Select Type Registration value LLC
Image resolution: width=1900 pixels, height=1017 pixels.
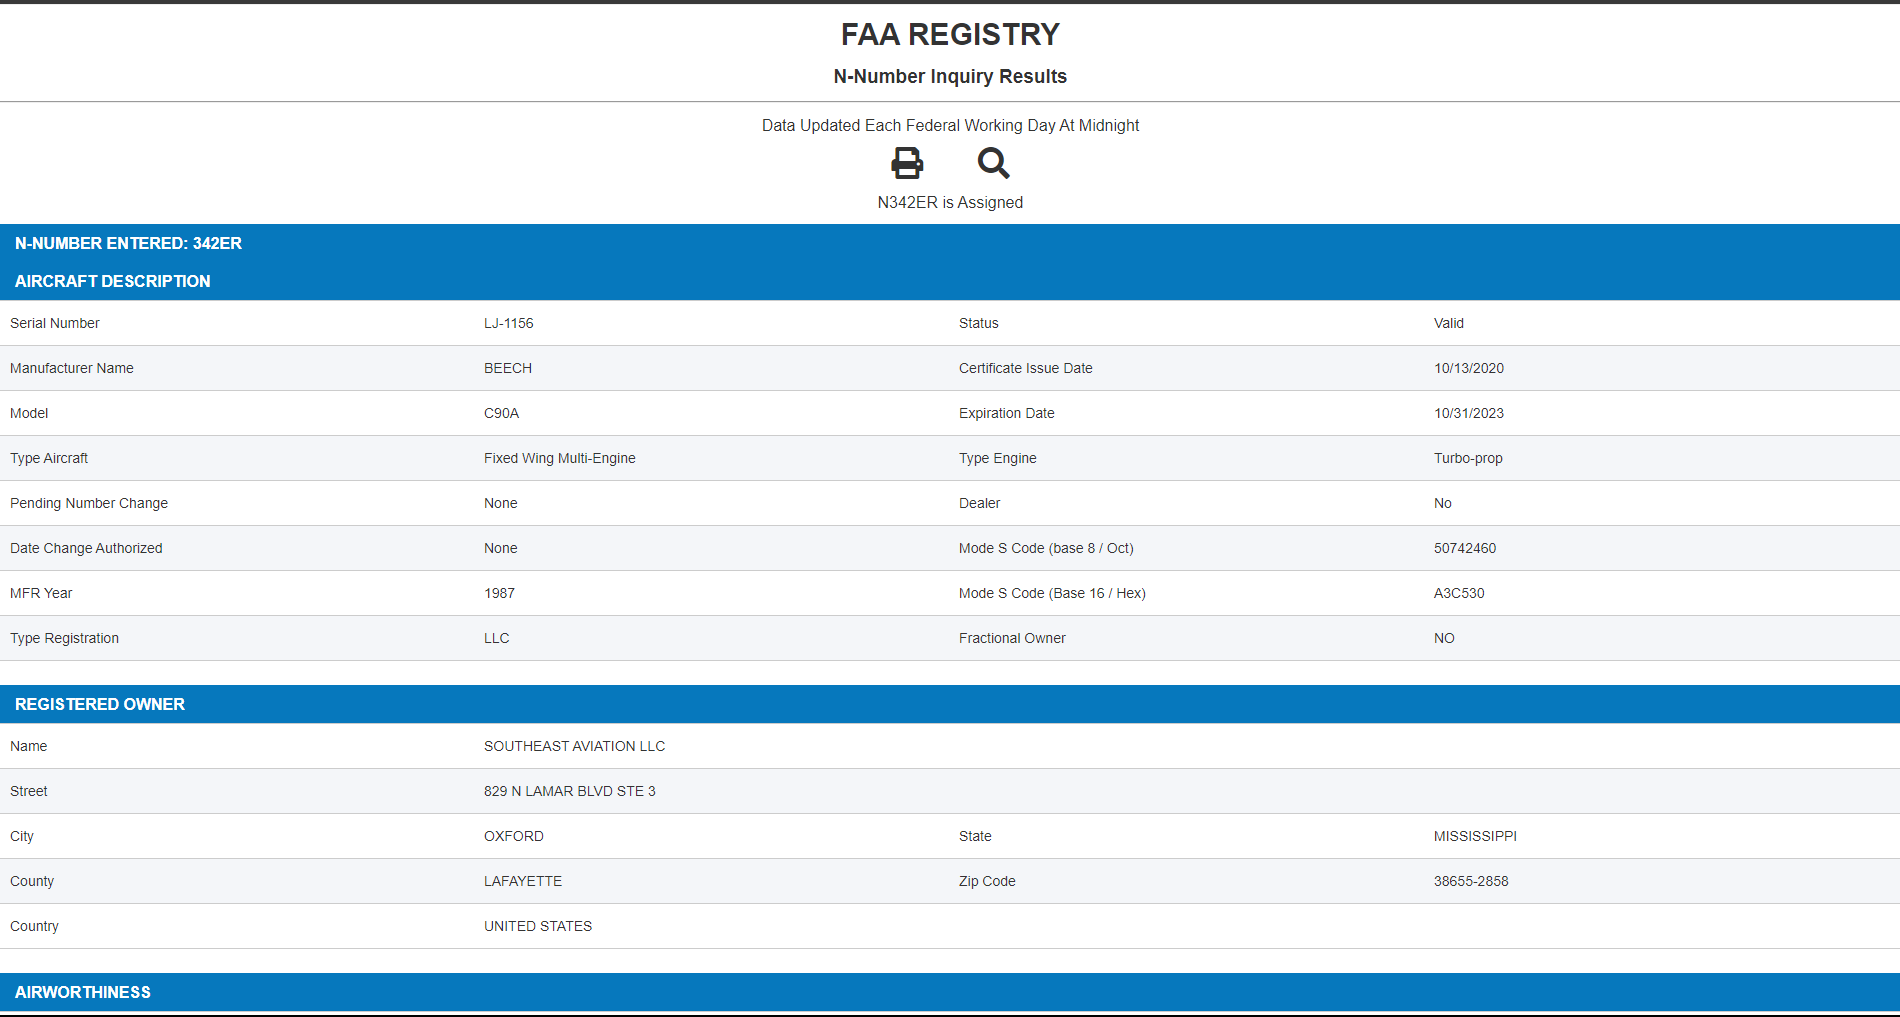tap(497, 638)
